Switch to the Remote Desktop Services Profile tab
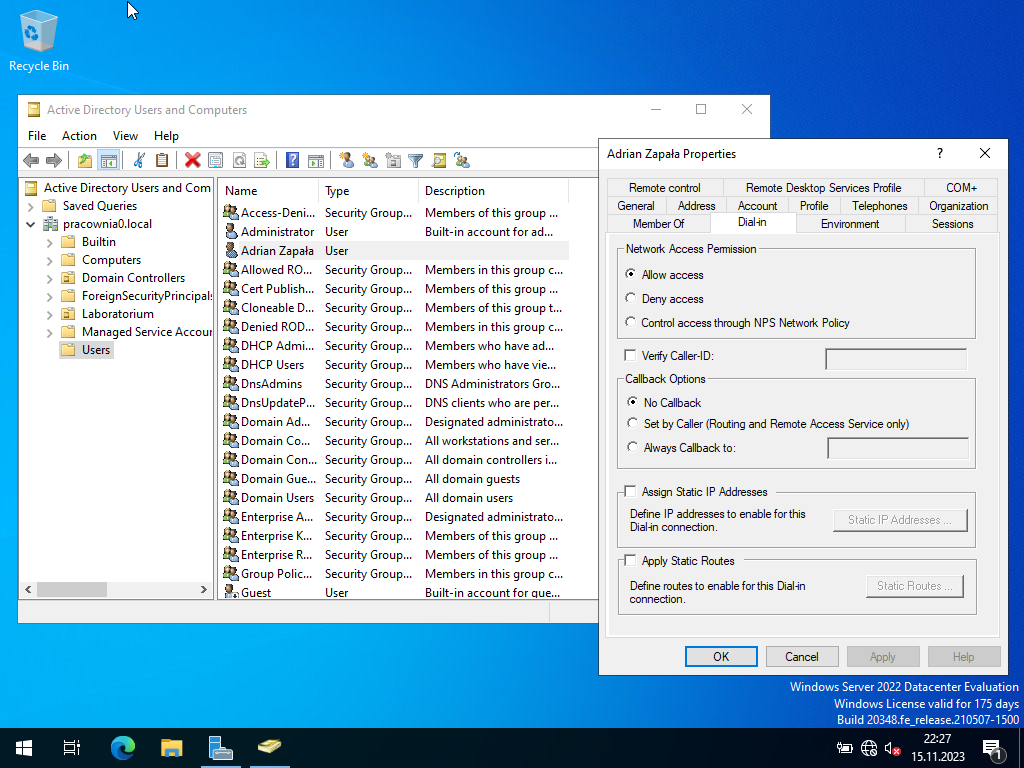 pos(824,187)
